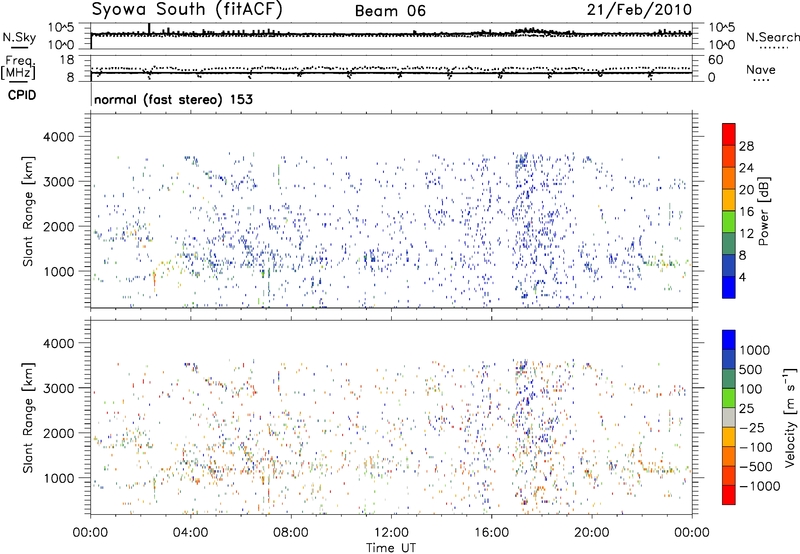Click the '08:00' time tick label
The width and height of the screenshot is (800, 554).
[291, 533]
